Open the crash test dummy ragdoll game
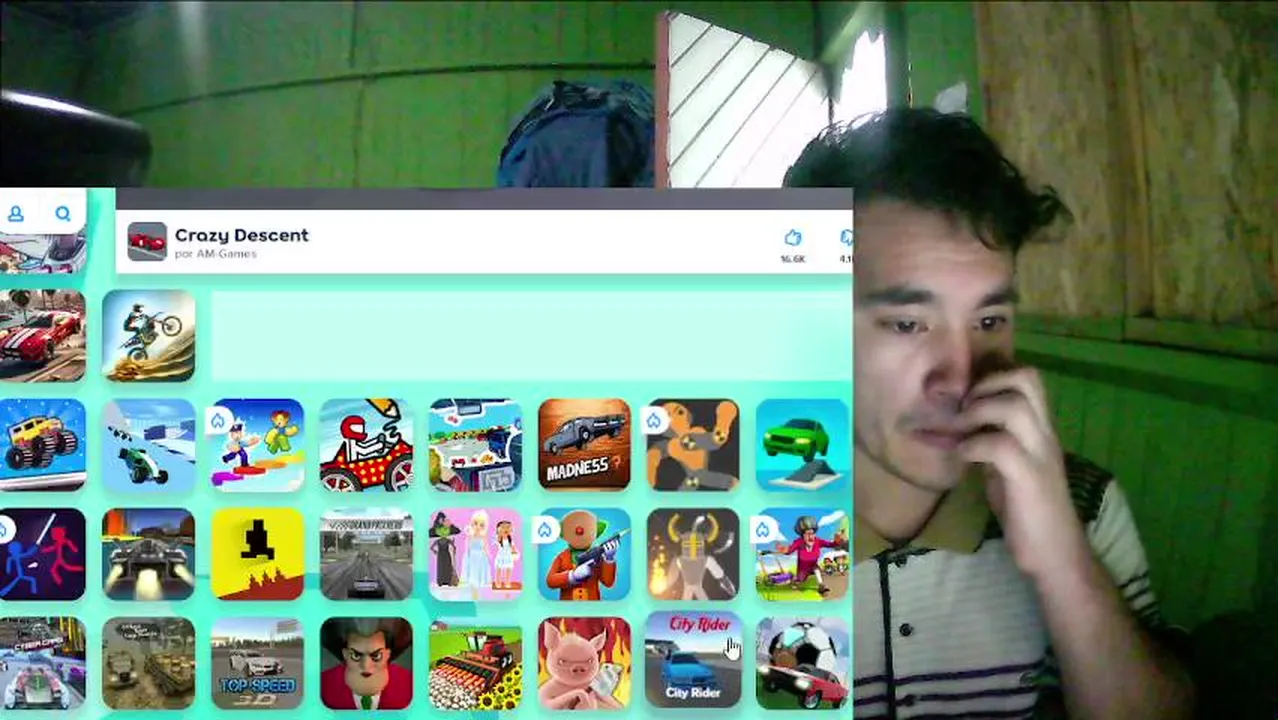 coord(693,445)
